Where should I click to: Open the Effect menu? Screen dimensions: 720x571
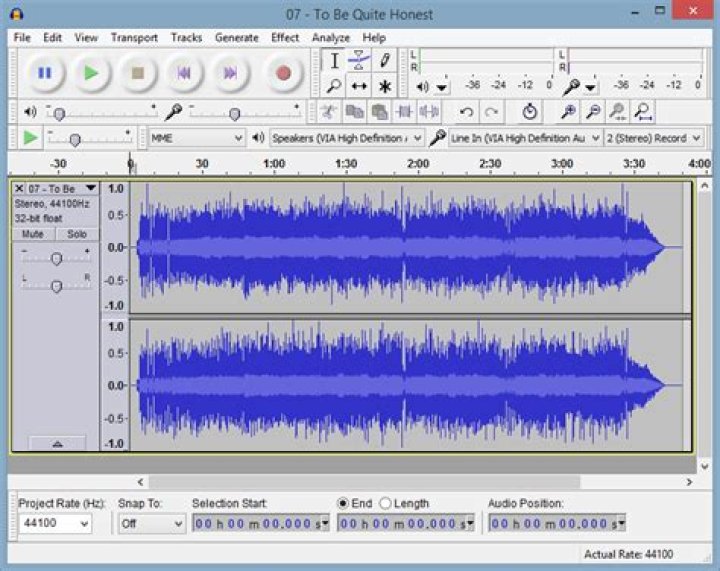pos(285,38)
